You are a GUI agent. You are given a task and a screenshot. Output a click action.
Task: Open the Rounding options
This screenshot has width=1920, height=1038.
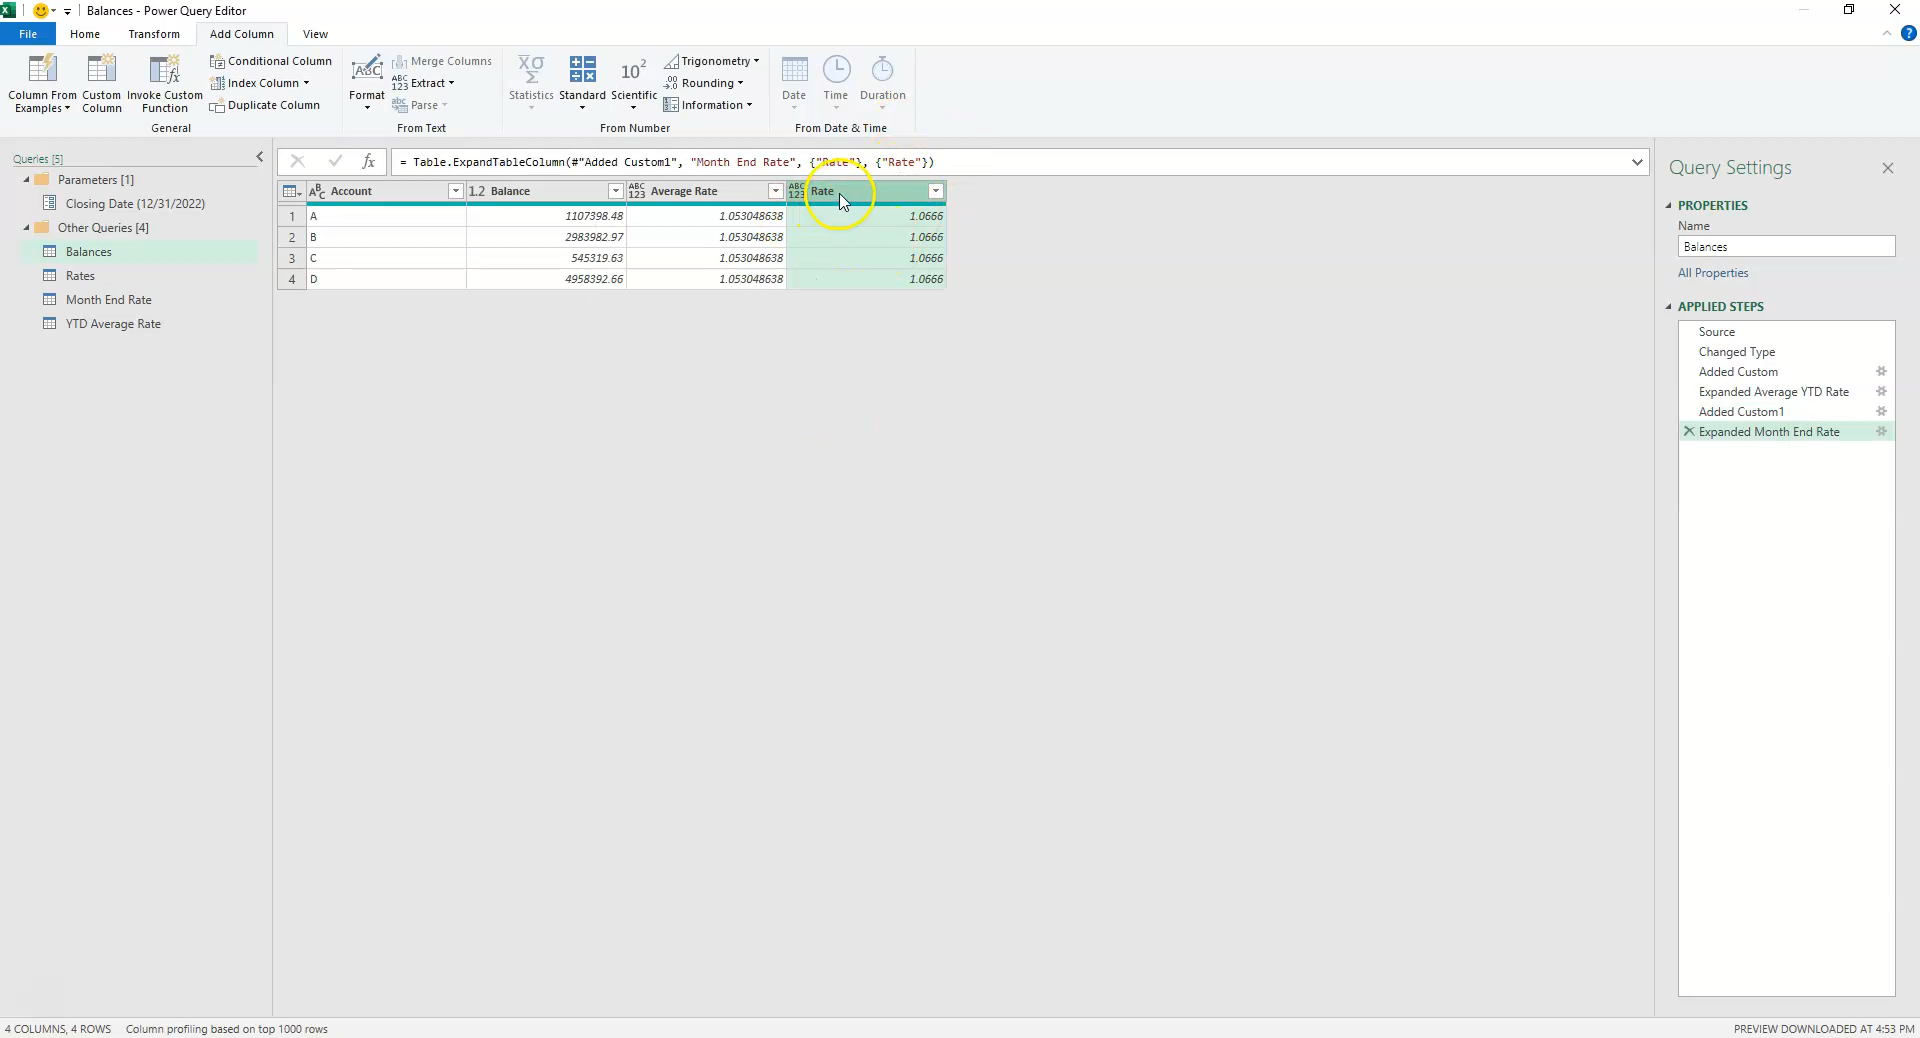click(x=705, y=82)
